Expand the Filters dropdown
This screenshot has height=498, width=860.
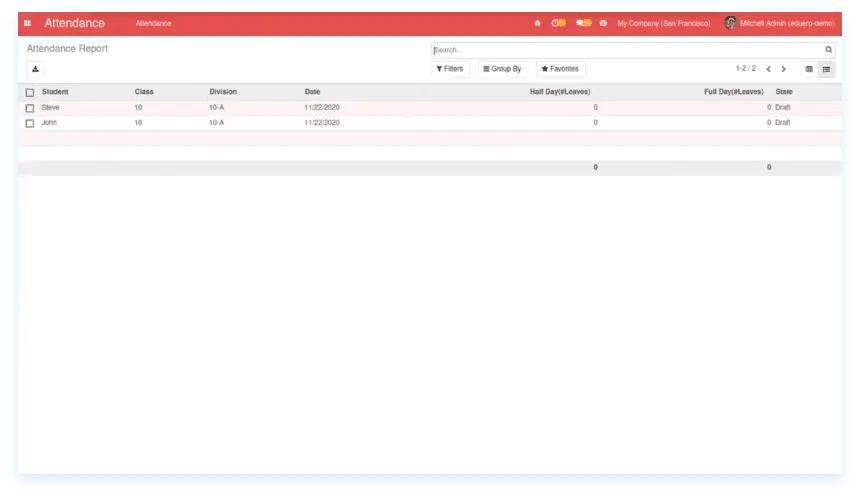tap(450, 69)
